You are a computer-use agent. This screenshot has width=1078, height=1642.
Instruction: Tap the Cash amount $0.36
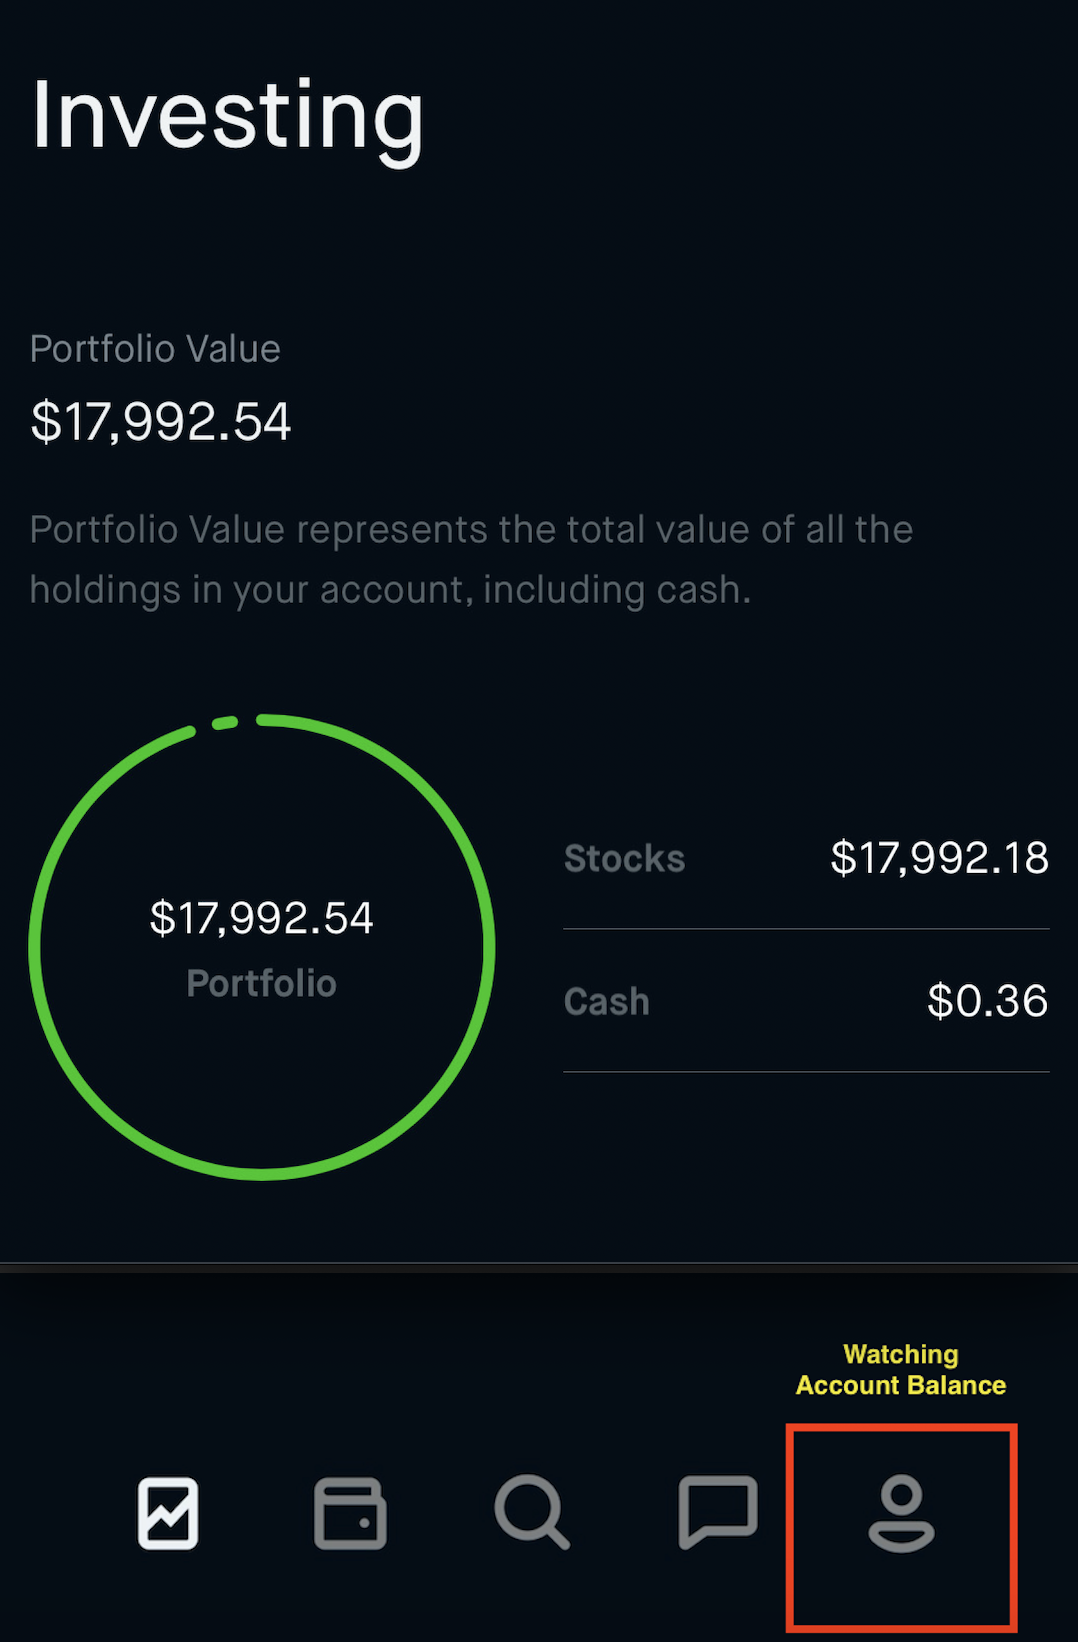[988, 1001]
